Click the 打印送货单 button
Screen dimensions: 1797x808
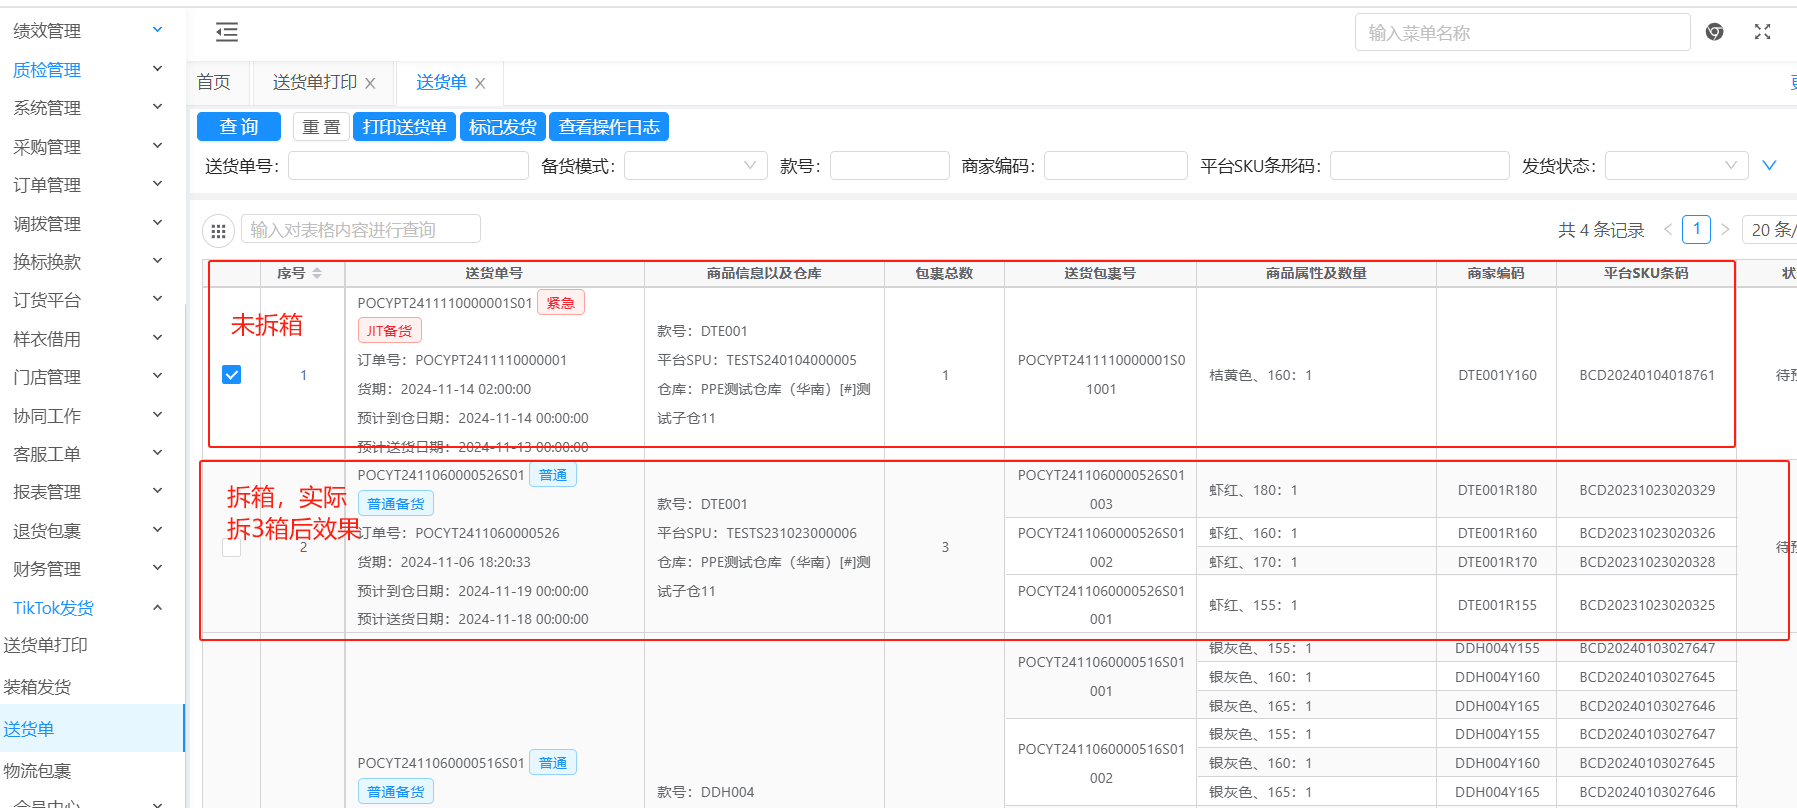click(x=404, y=127)
